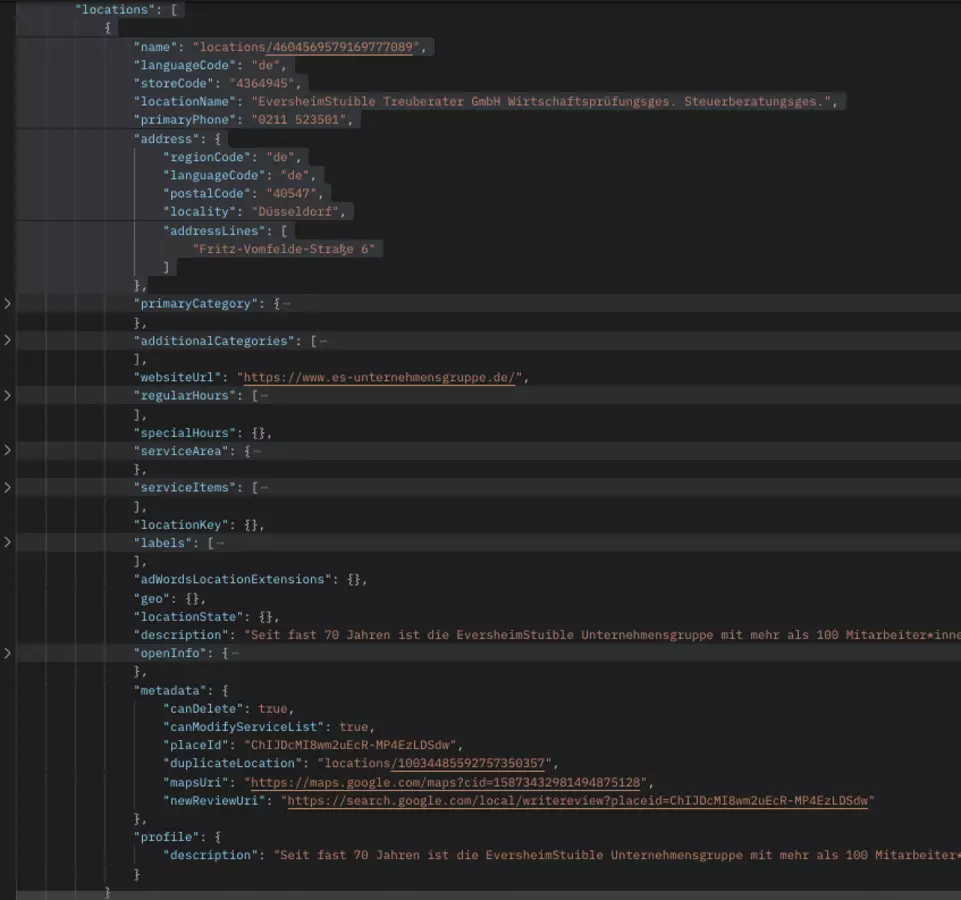Unfold the serviceItems array in gutter
Image resolution: width=961 pixels, height=900 pixels.
7,487
